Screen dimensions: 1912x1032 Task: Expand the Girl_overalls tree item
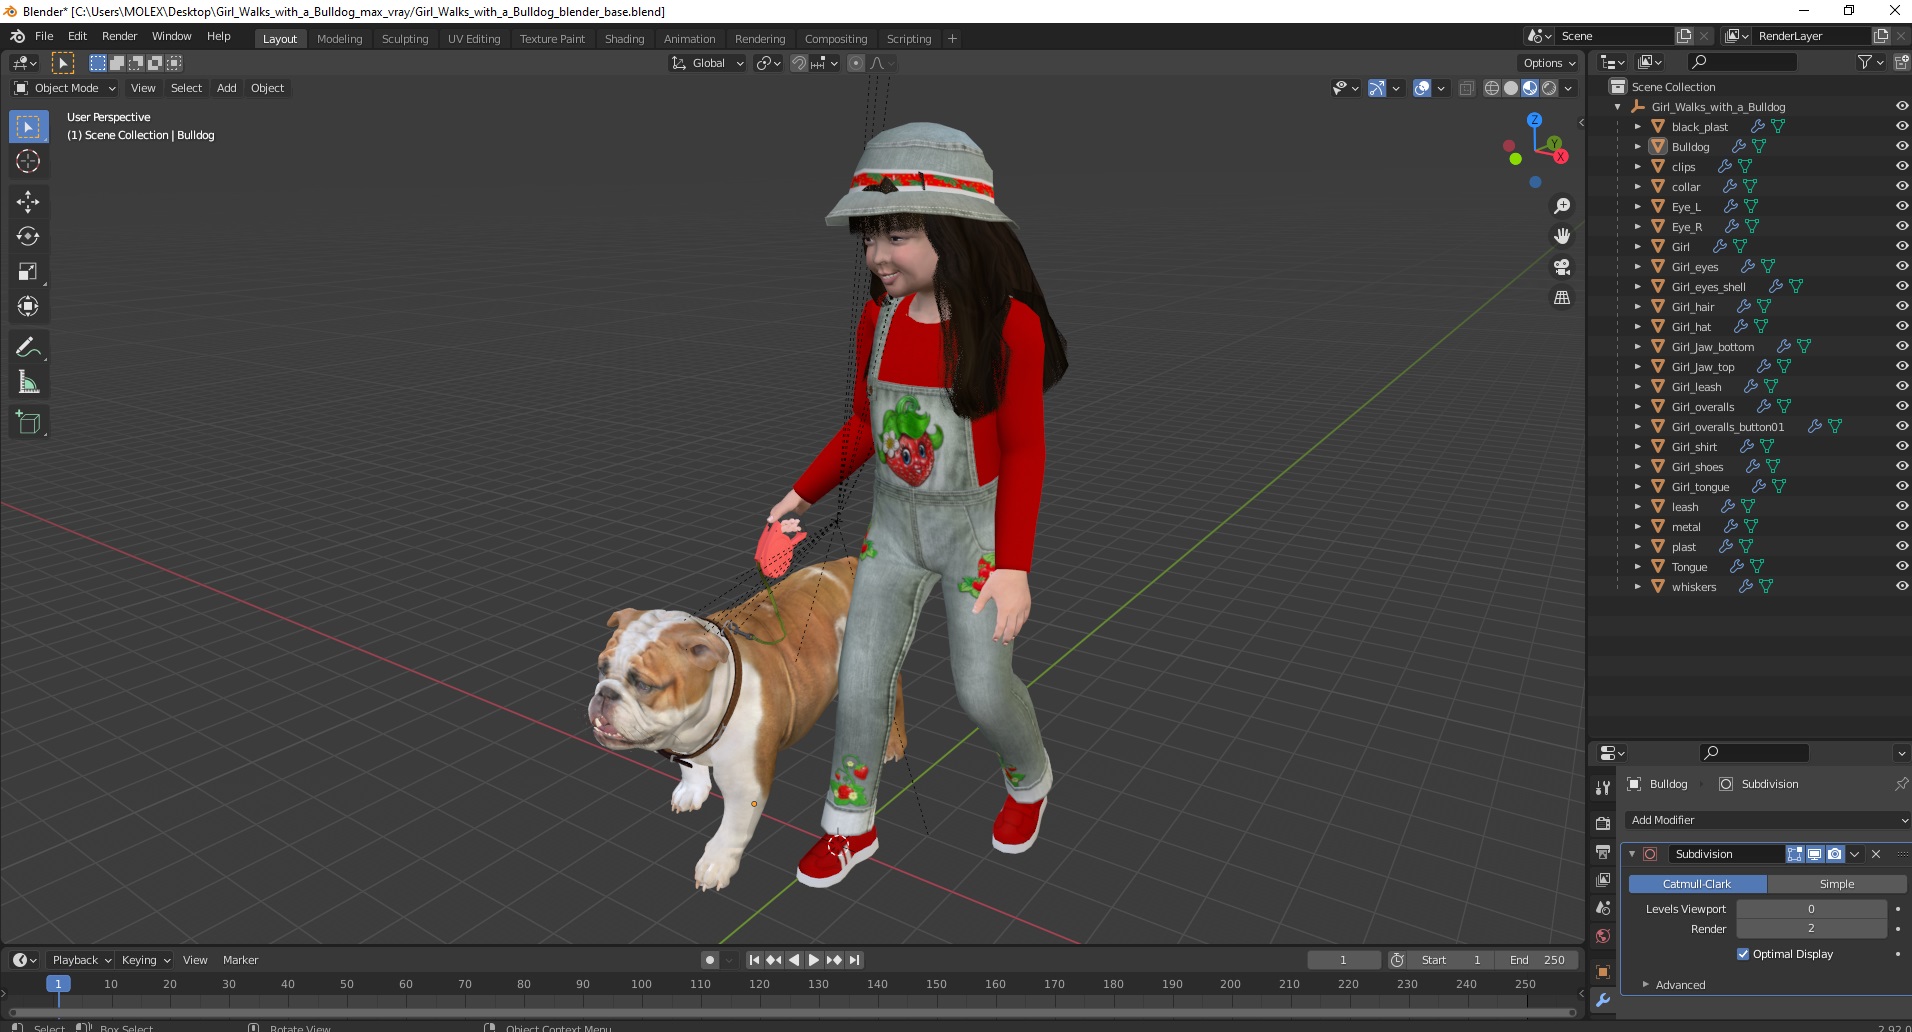click(1638, 406)
